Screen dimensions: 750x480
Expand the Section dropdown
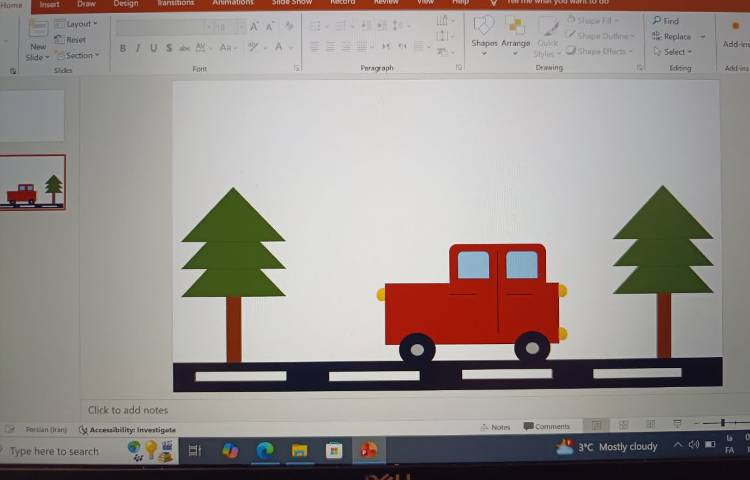(x=80, y=56)
